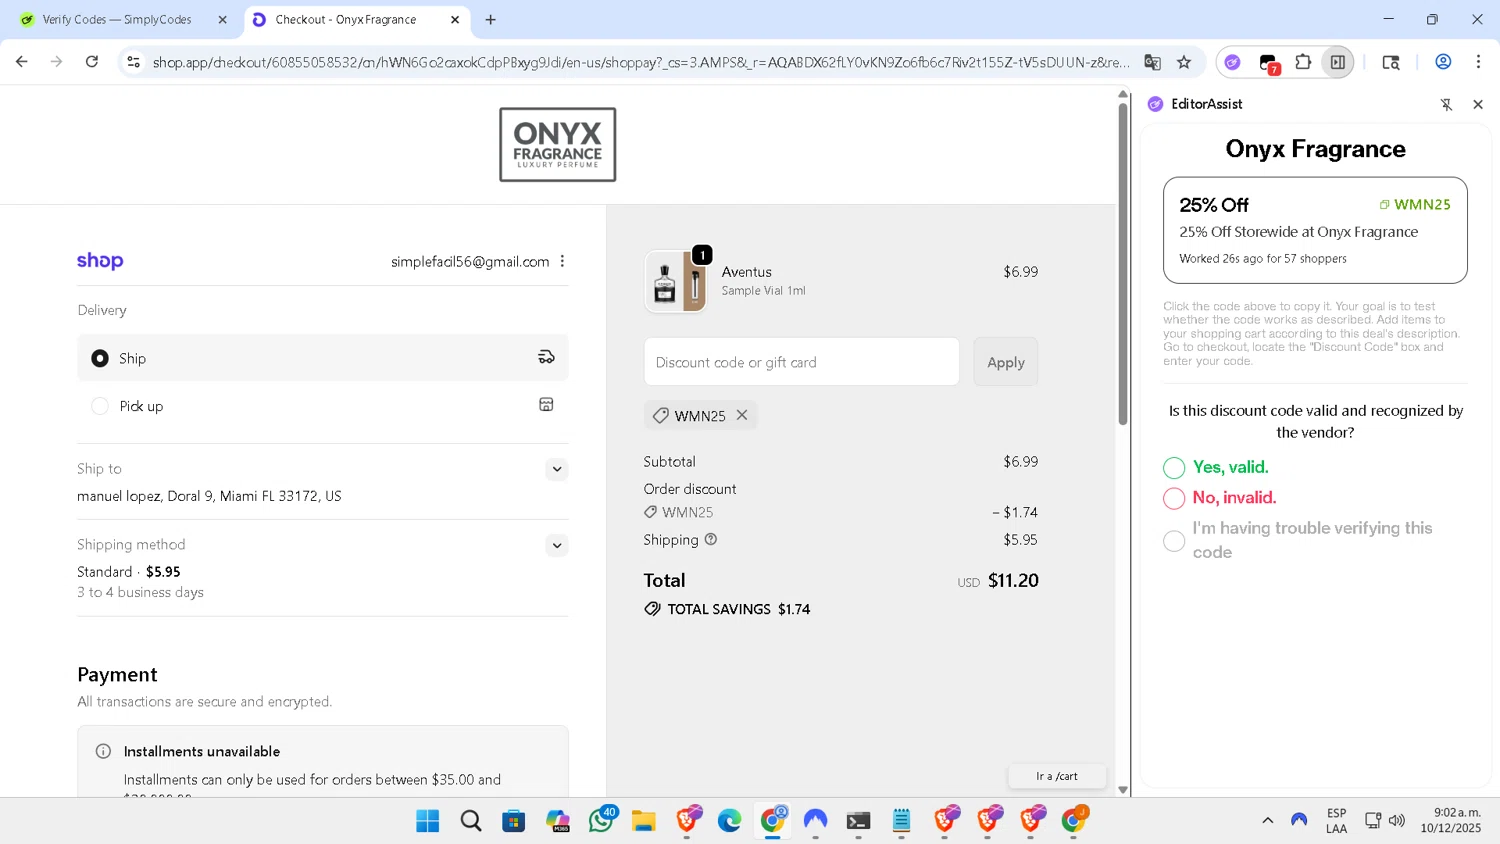Toggle the browser side panel icon
1500x844 pixels.
pos(1337,62)
